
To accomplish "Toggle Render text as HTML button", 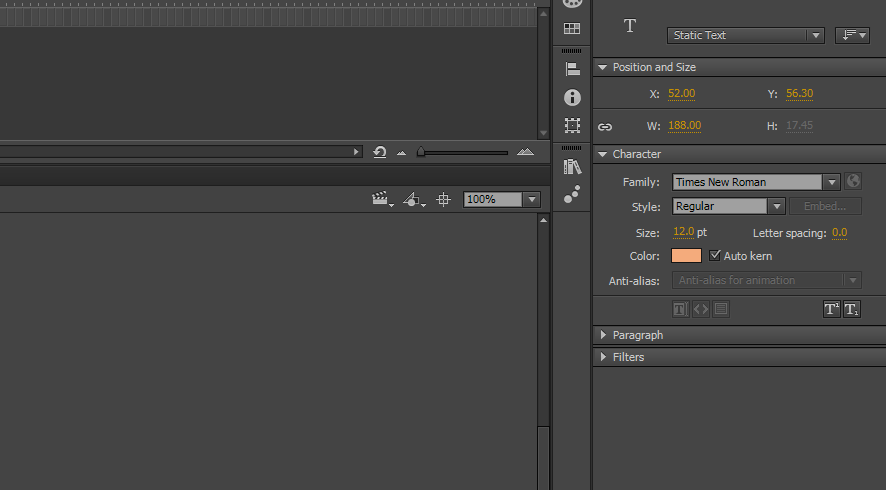I will [x=701, y=309].
